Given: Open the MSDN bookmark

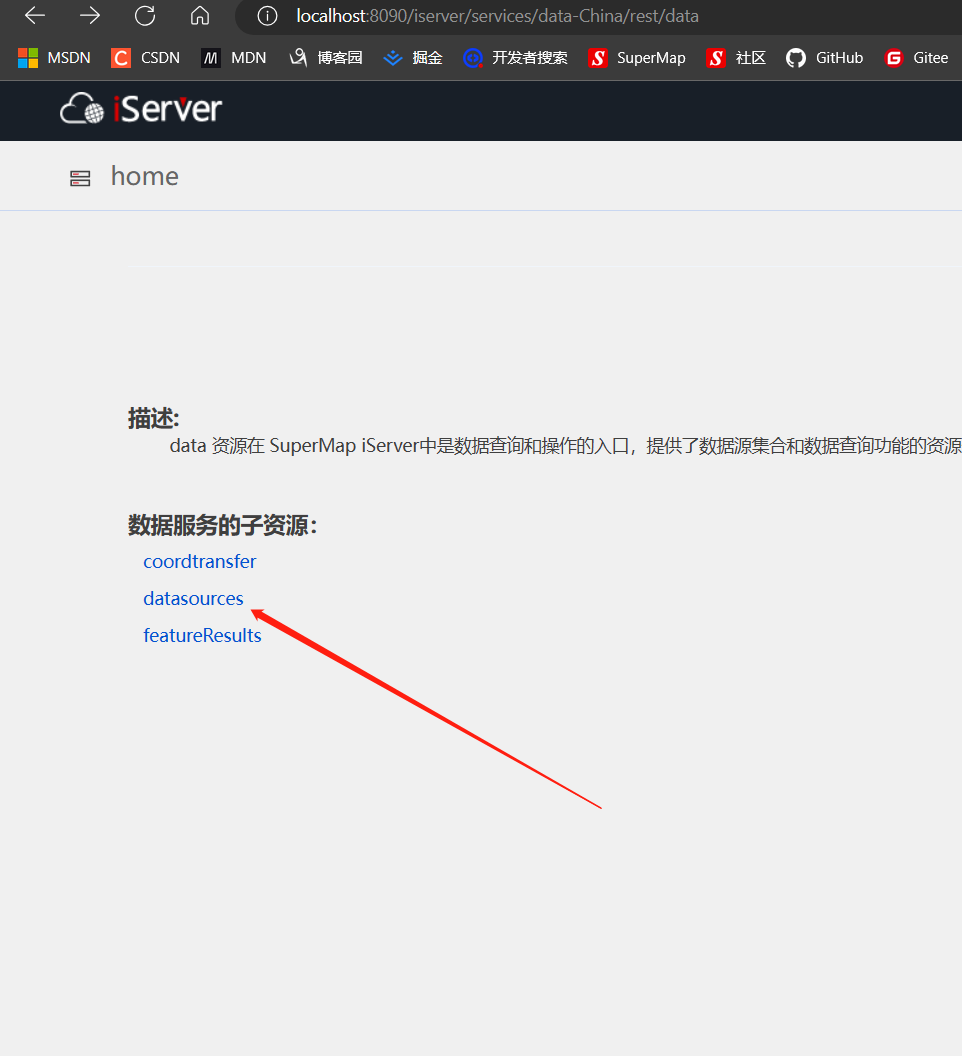Looking at the screenshot, I should (x=54, y=58).
